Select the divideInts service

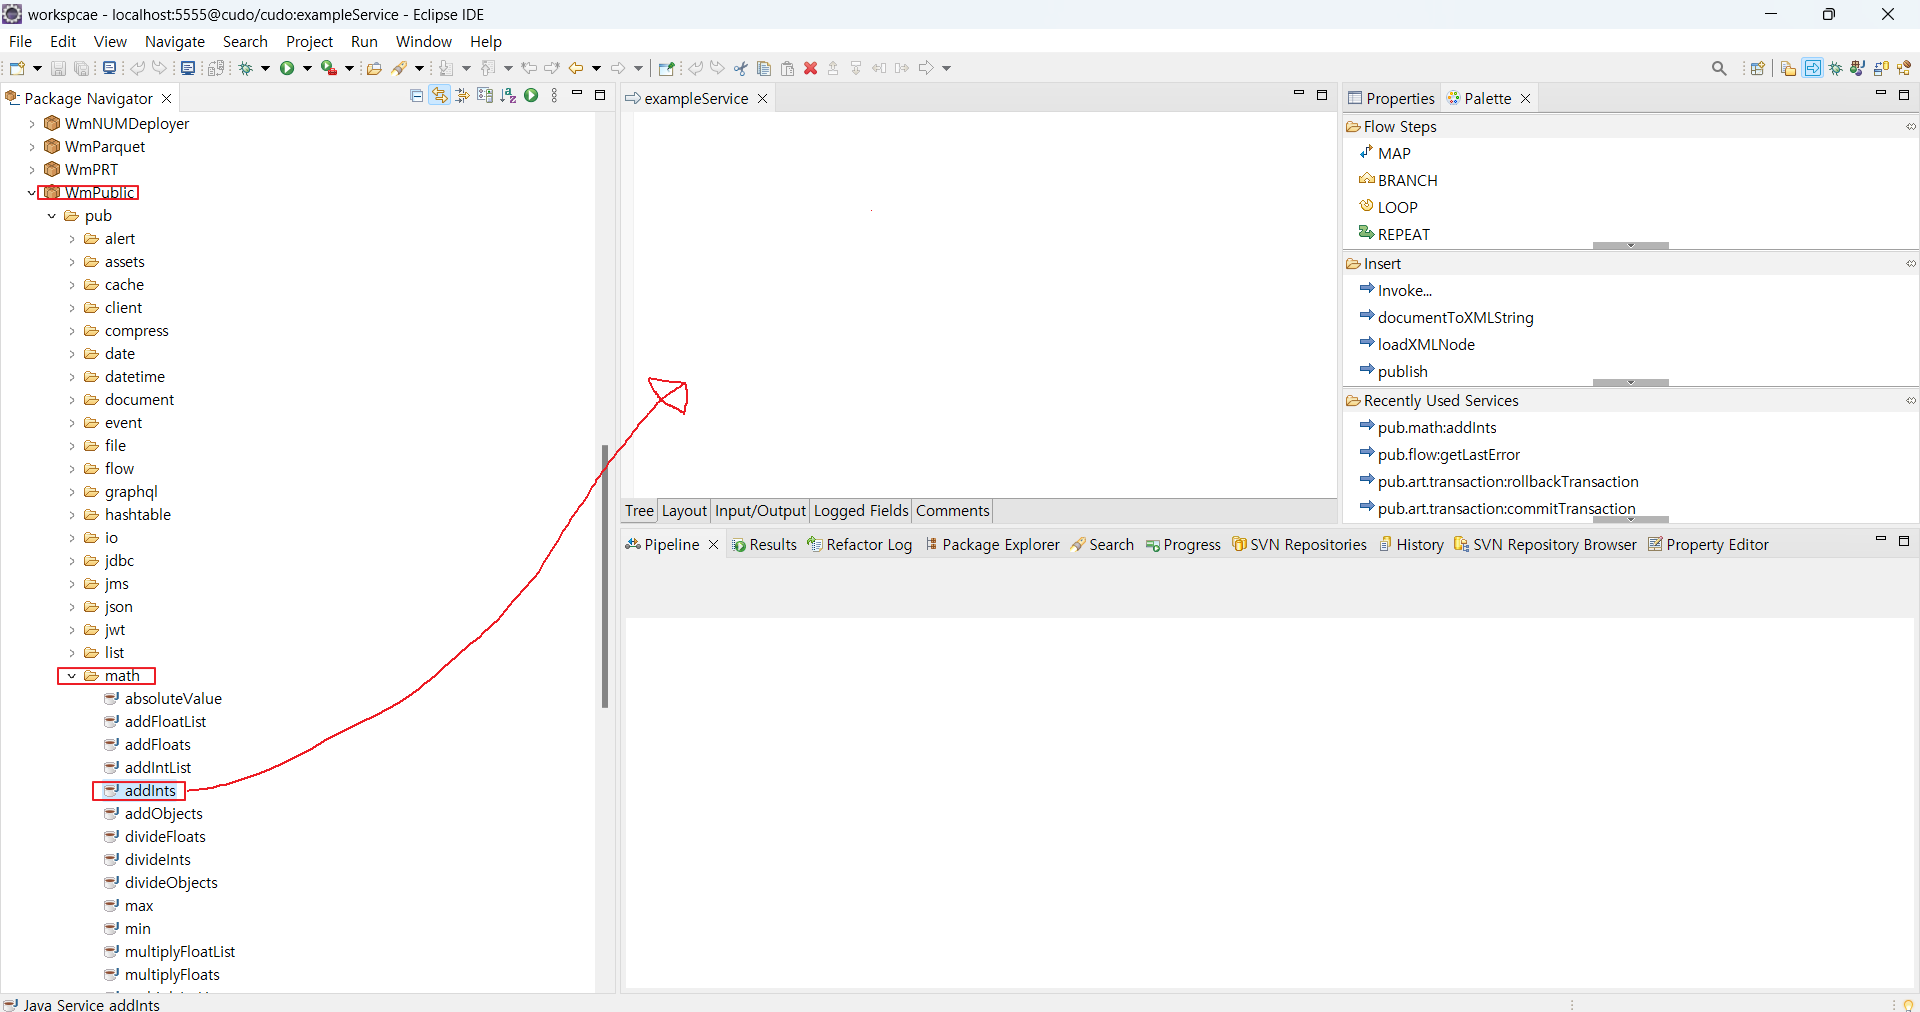[147, 860]
